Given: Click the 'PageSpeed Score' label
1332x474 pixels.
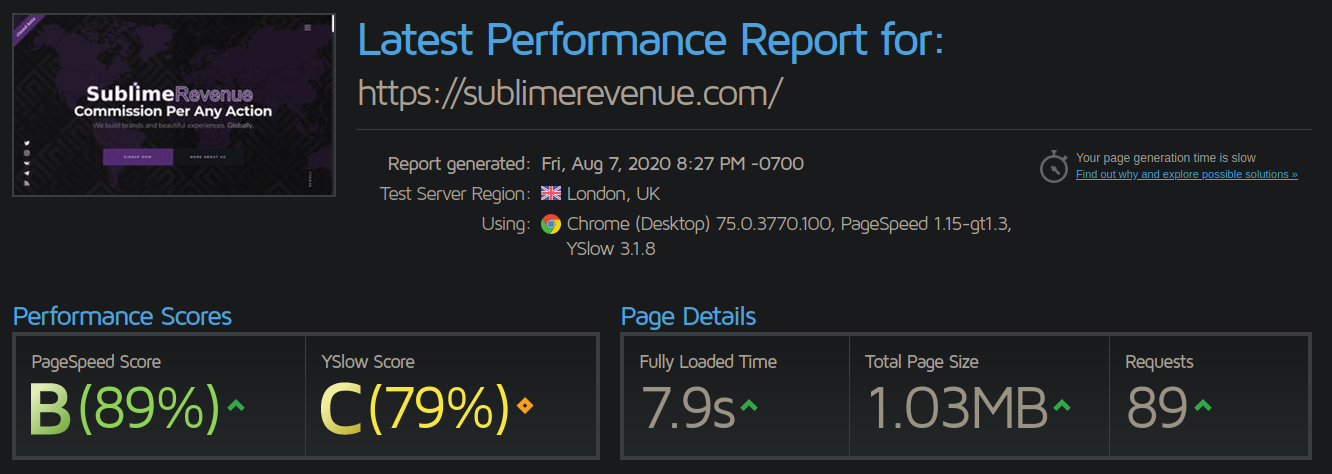Looking at the screenshot, I should click(x=96, y=362).
